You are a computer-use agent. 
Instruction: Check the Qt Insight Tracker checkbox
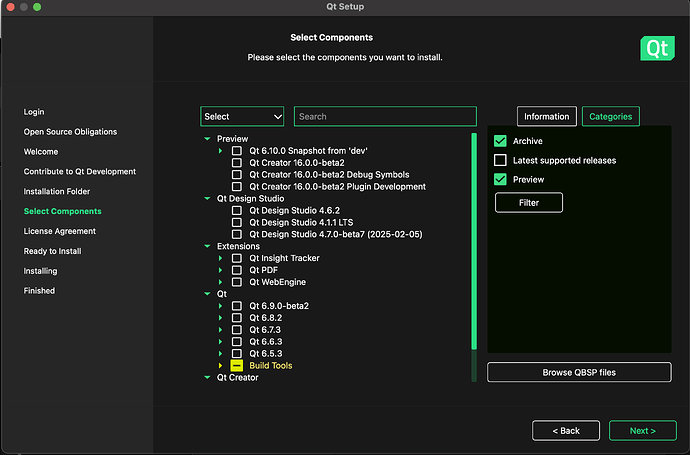(x=237, y=258)
